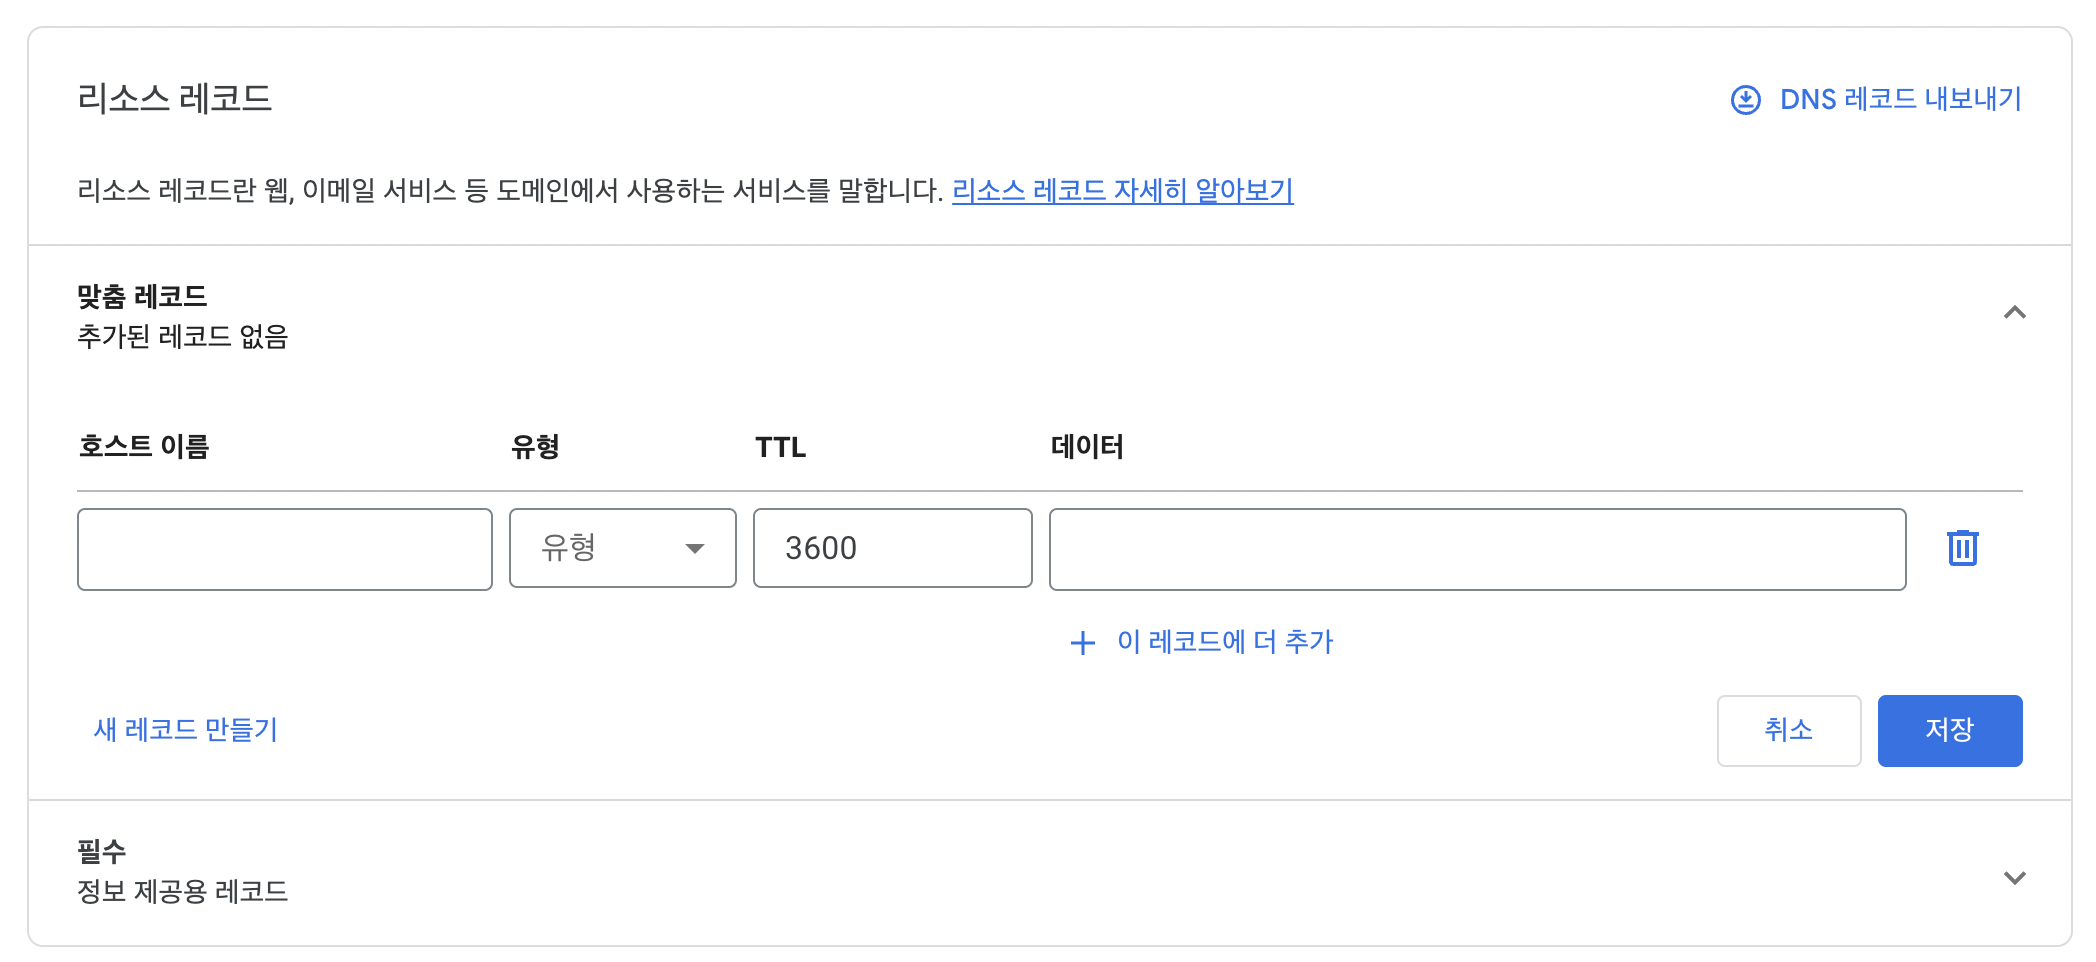The width and height of the screenshot is (2096, 962).
Task: Click the 맞춤 레코드 section title
Action: pyautogui.click(x=142, y=297)
